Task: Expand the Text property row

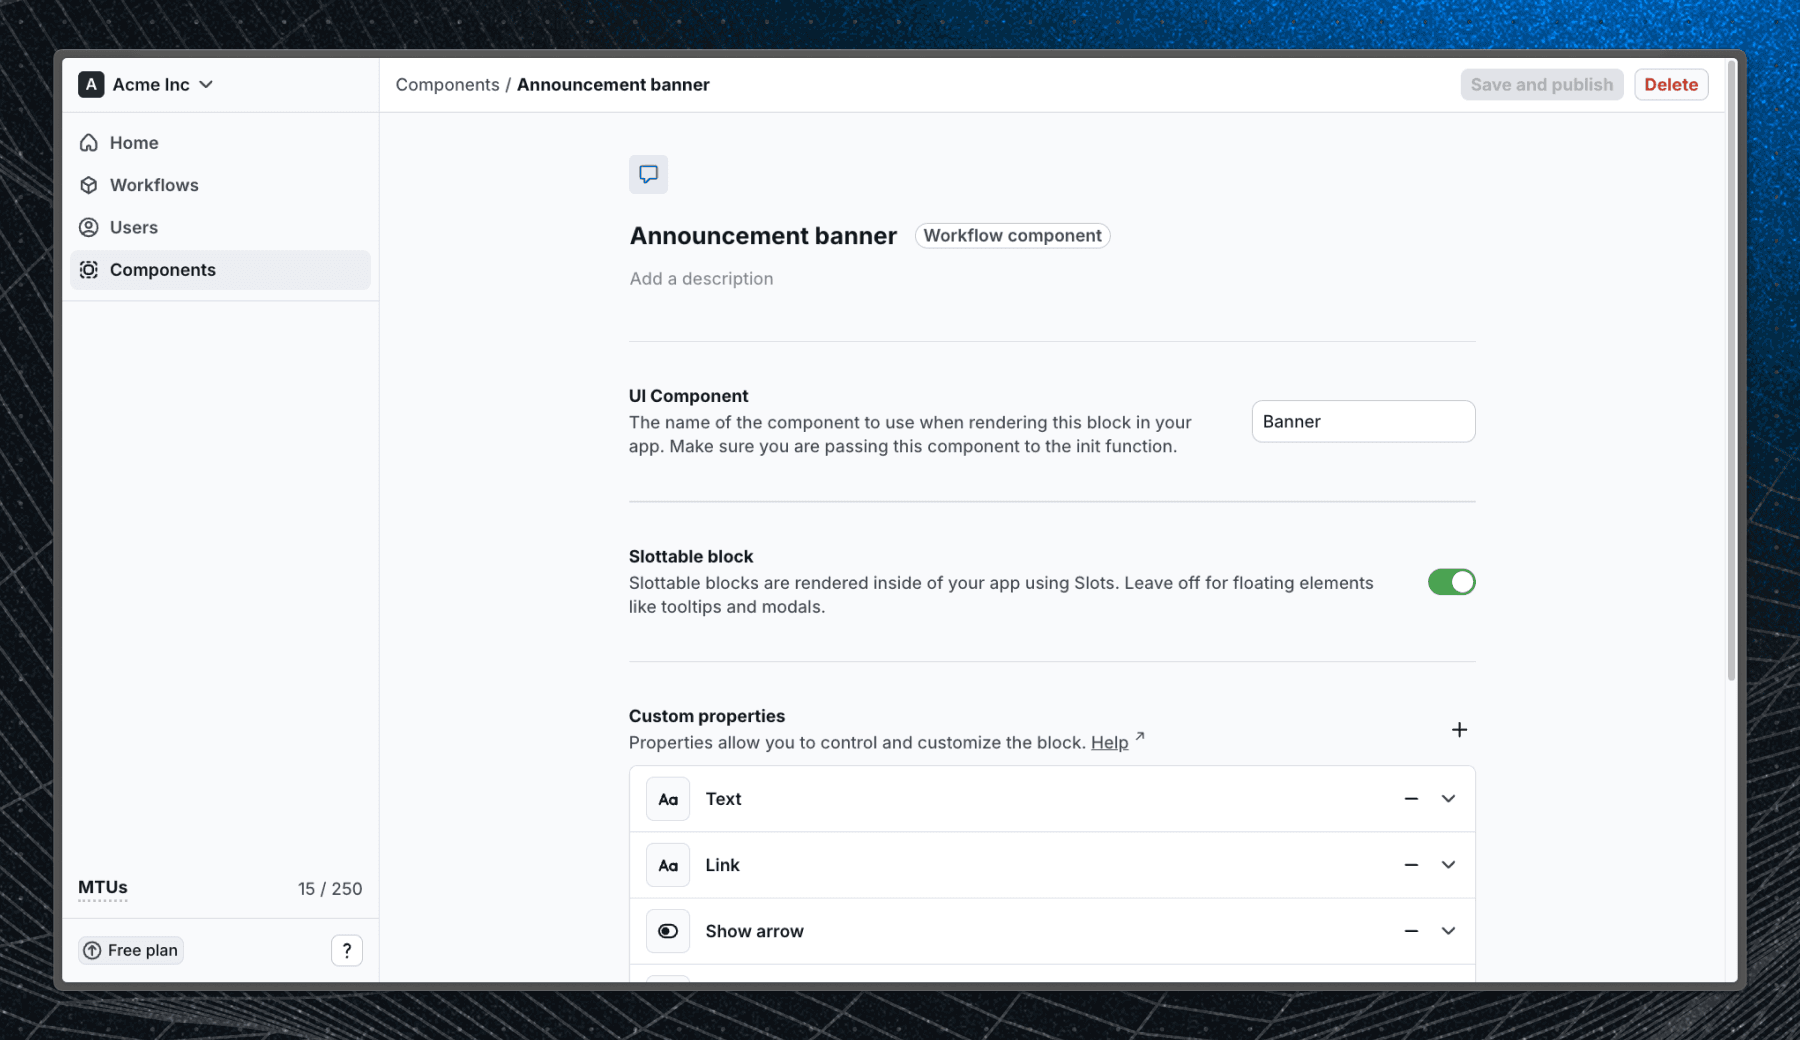Action: (1448, 799)
